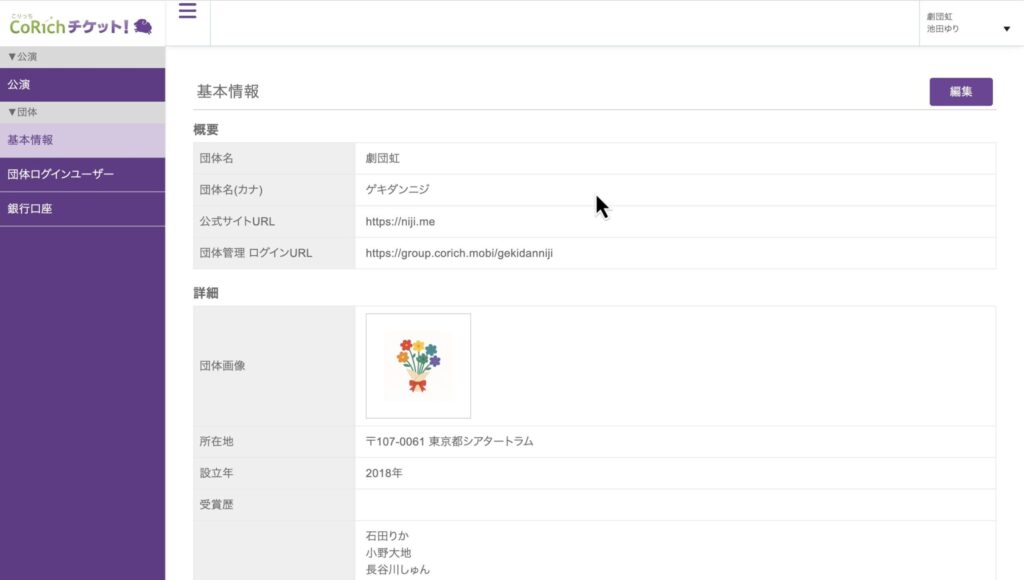Viewport: 1024px width, 580px height.
Task: Click the https://niji.me official site URL
Action: tap(400, 222)
